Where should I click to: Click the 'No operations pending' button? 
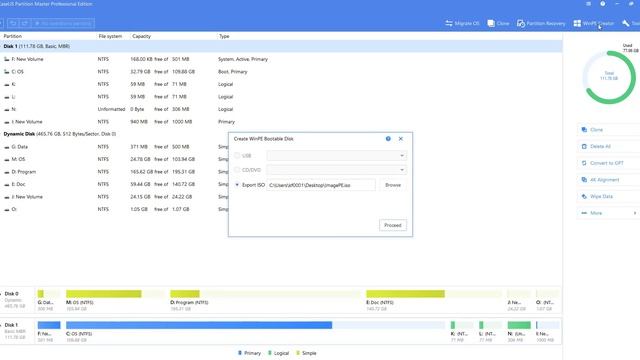point(63,23)
